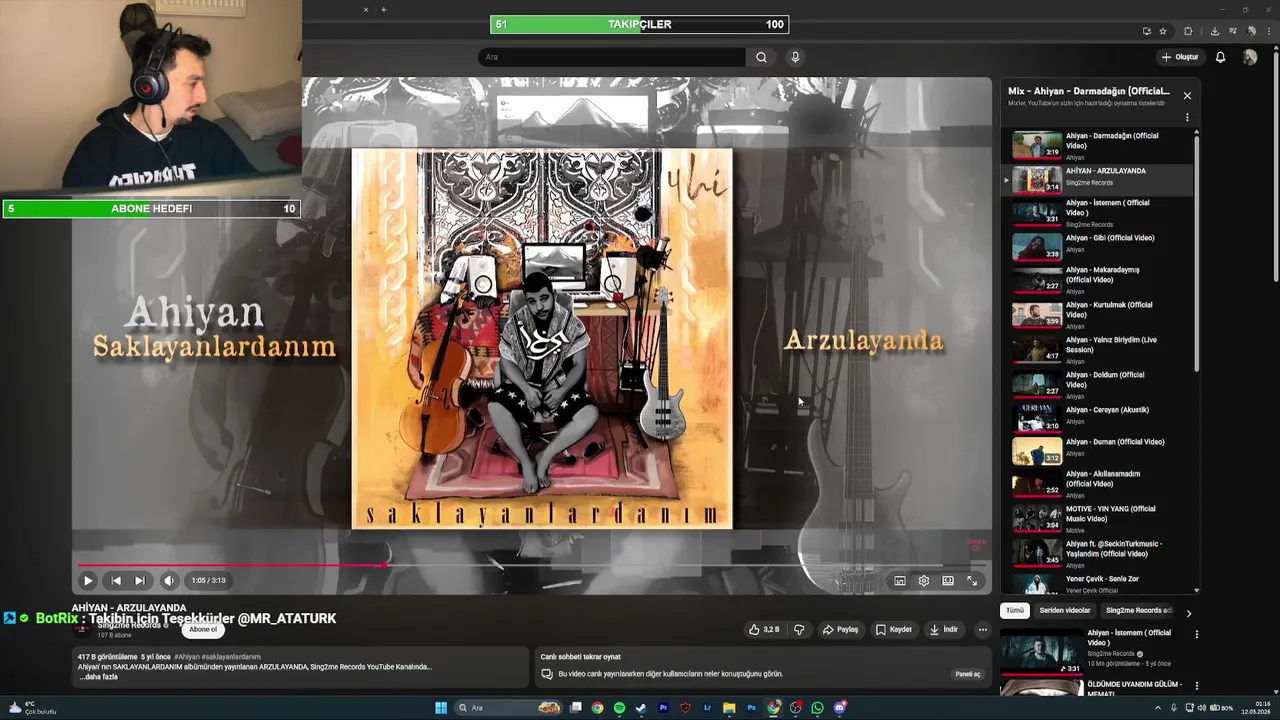
Task: Open video player settings gear
Action: pos(924,581)
